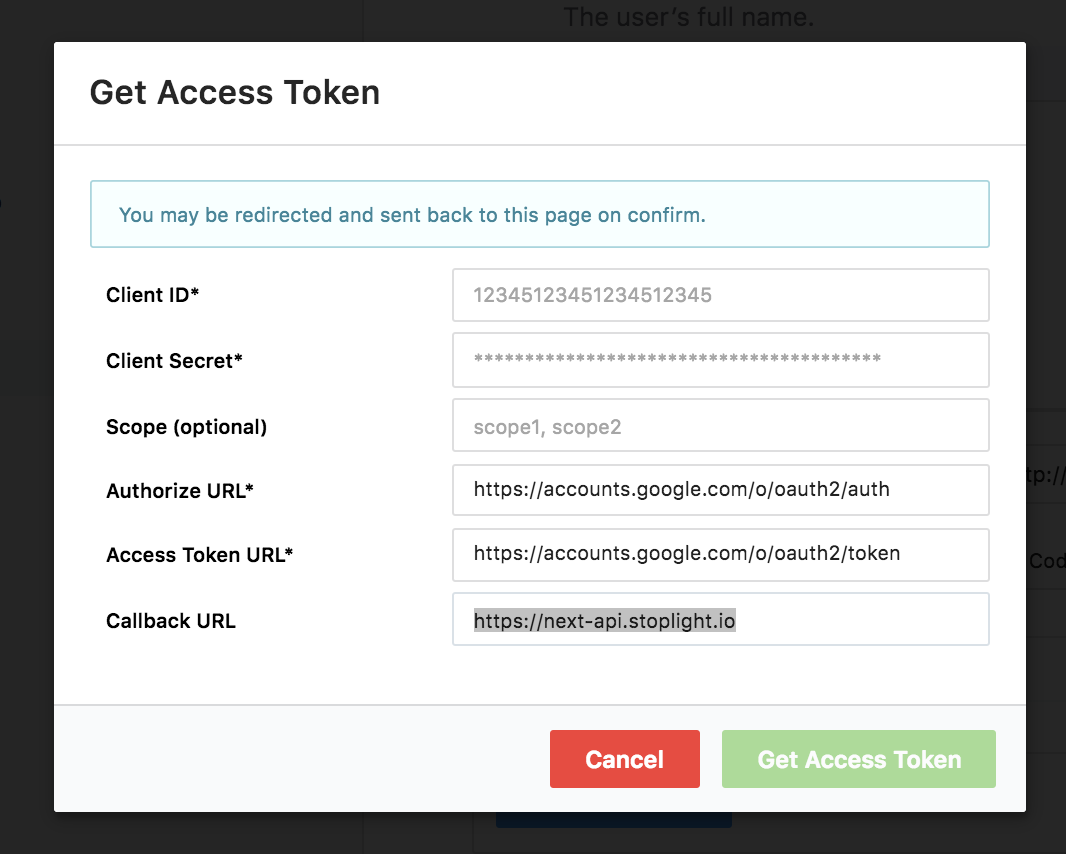Screen dimensions: 1066x854
Task: Select the Callback URL input field
Action: (720, 619)
